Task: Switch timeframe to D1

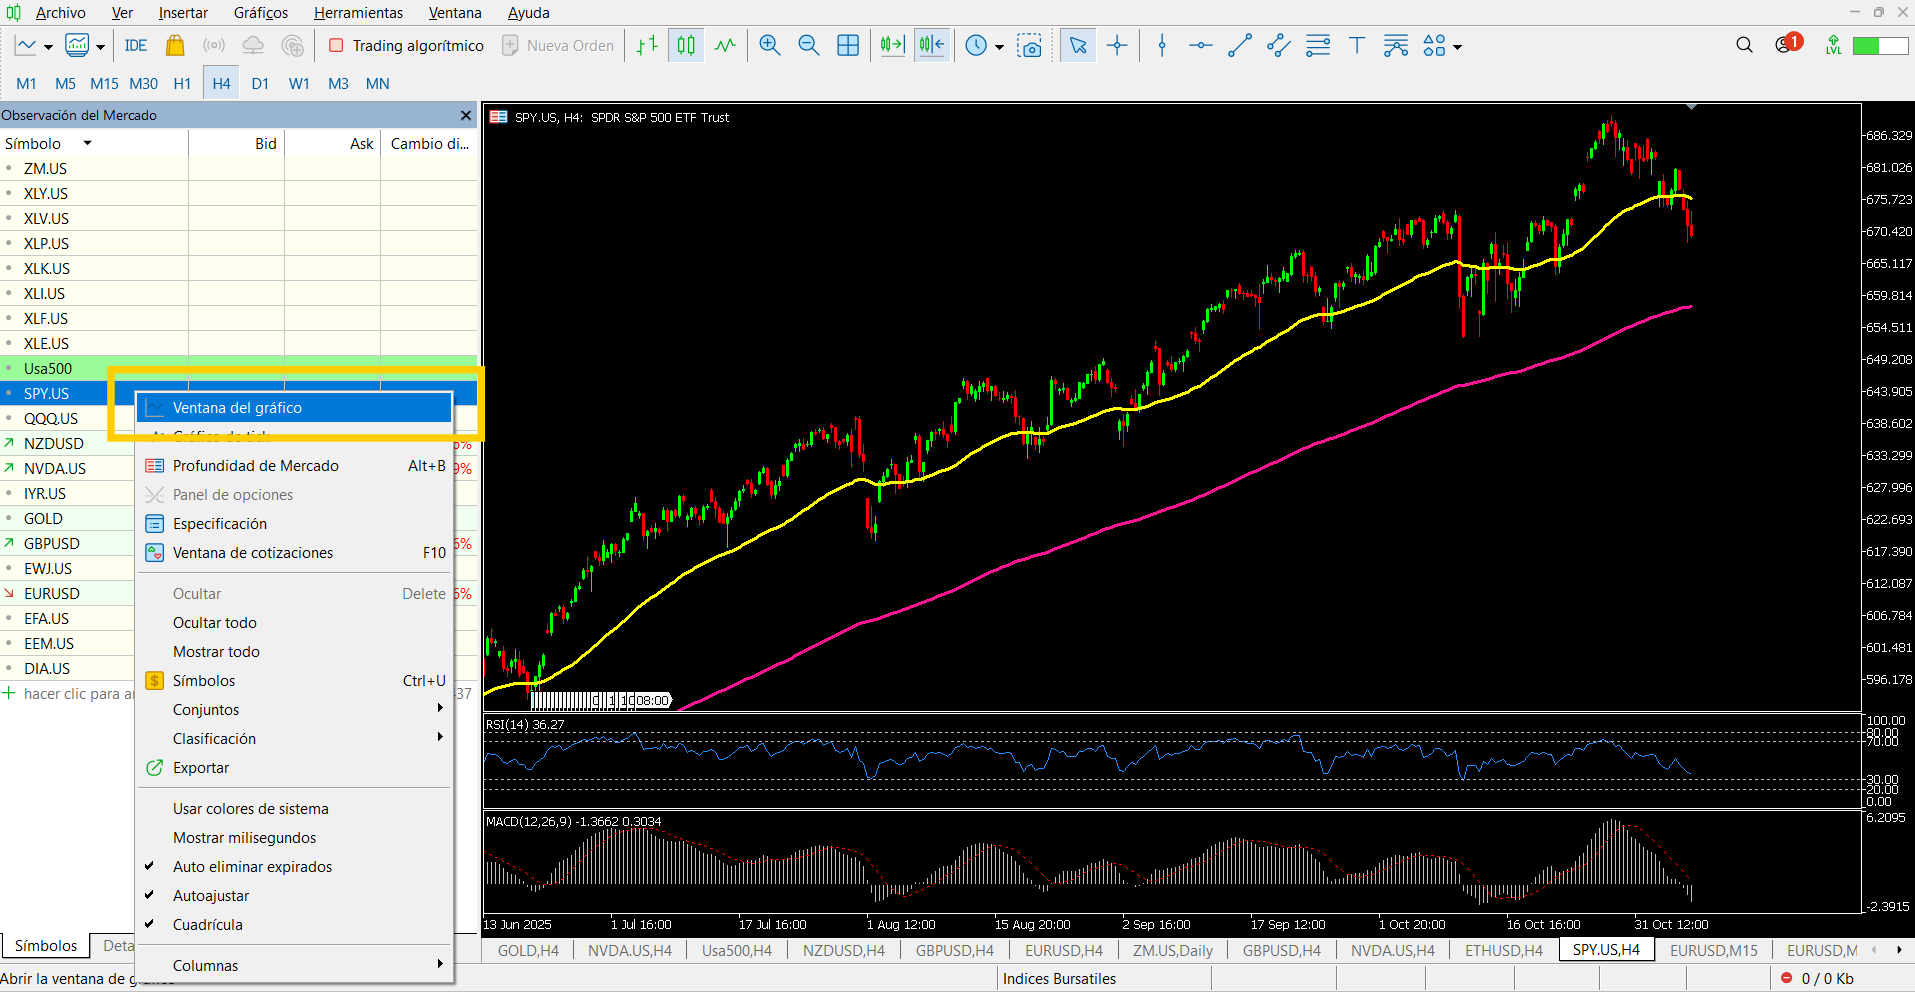Action: [260, 84]
